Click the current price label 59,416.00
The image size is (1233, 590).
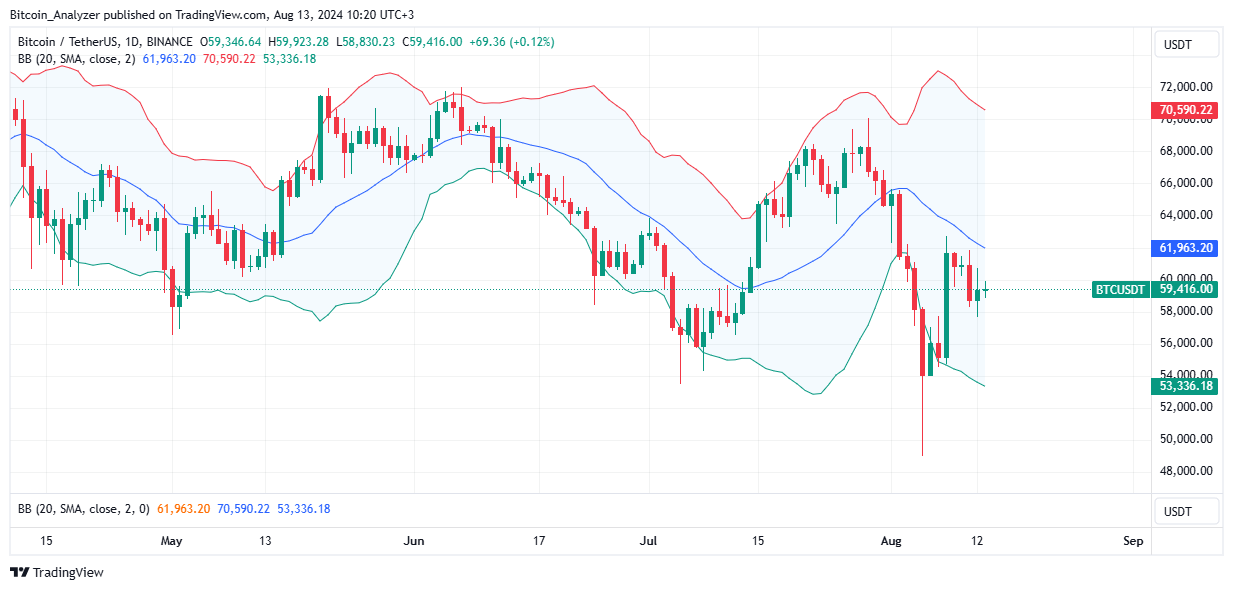[1186, 290]
